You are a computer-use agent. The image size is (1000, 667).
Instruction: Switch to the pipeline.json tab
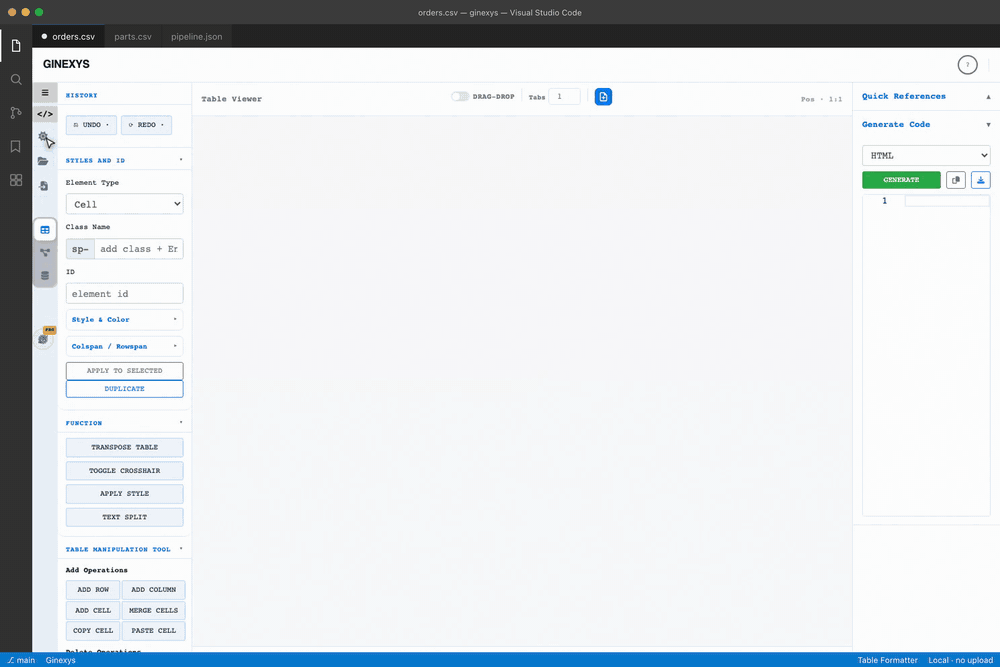click(196, 36)
